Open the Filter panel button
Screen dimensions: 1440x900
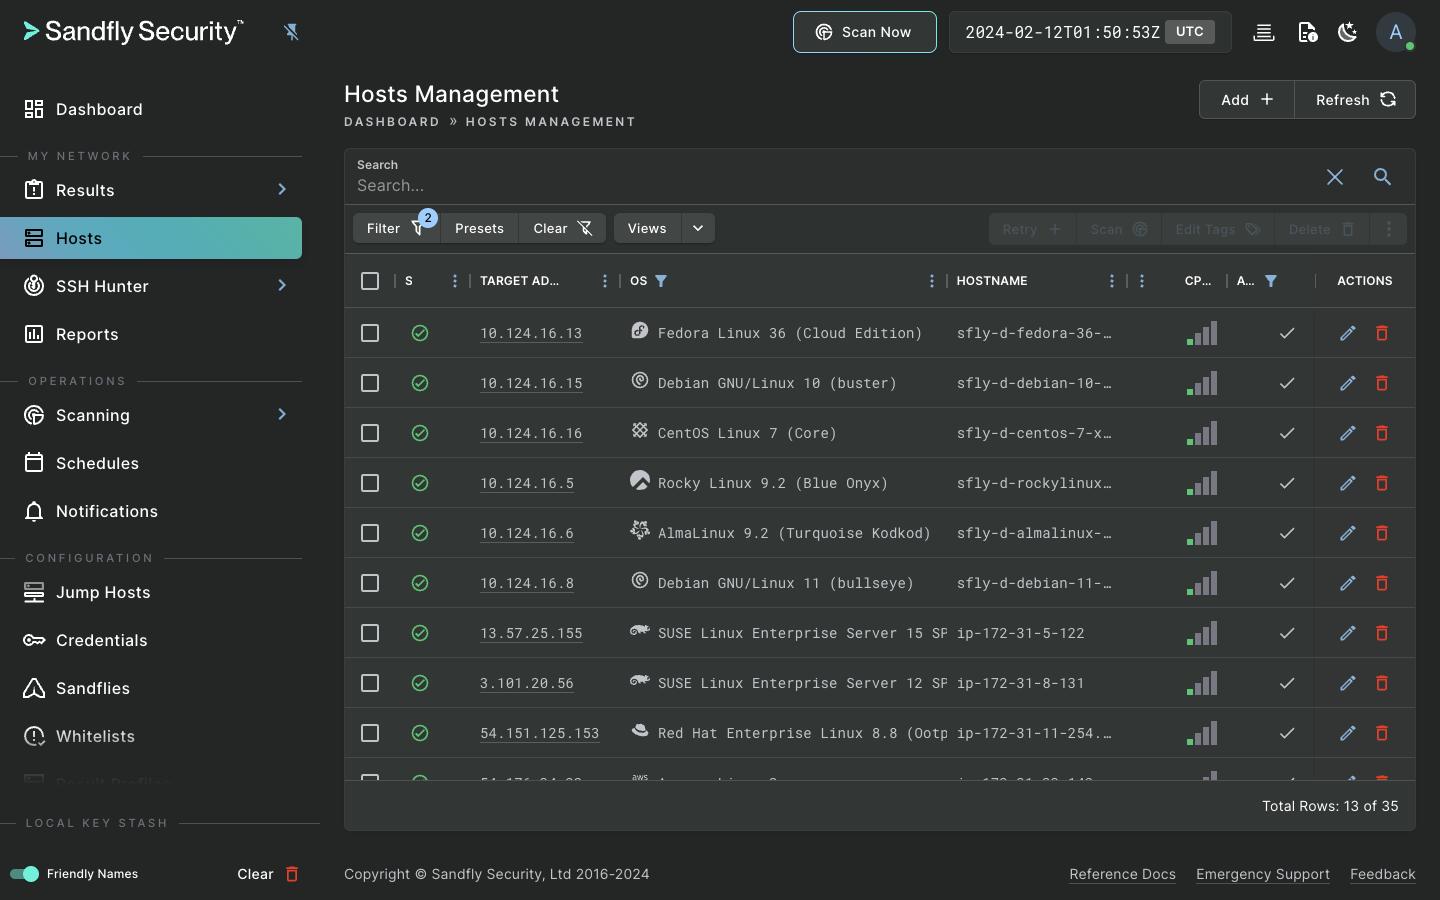pos(397,228)
